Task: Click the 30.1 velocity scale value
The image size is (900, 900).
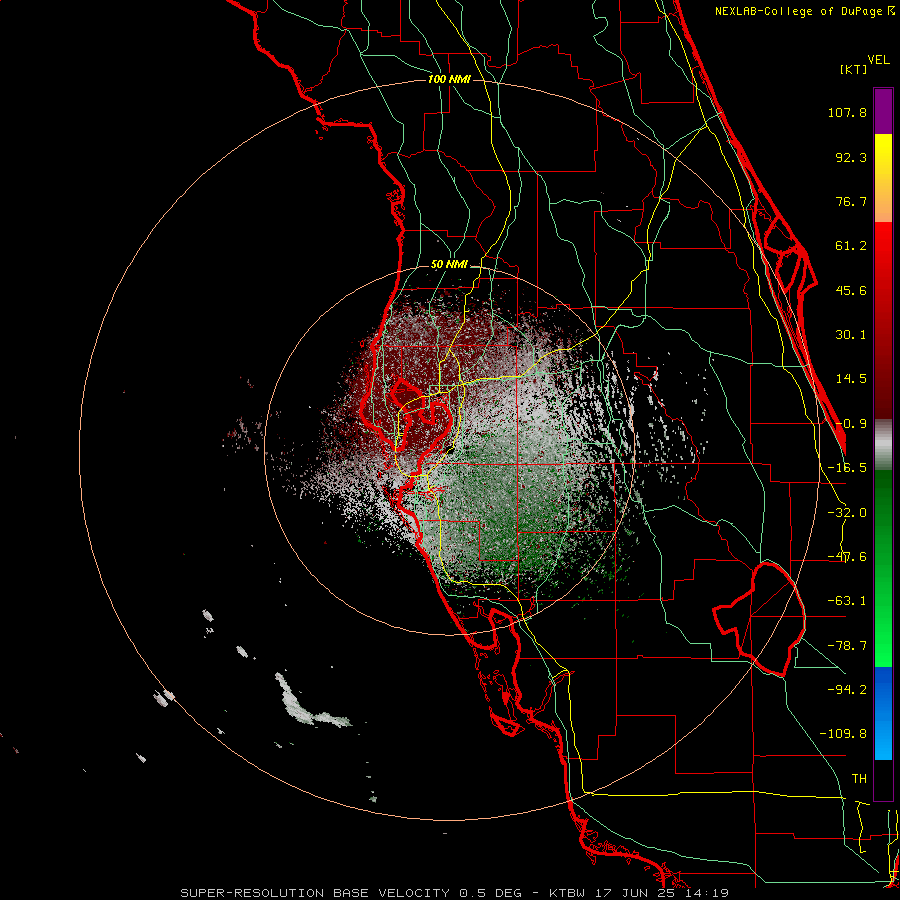Action: [851, 335]
